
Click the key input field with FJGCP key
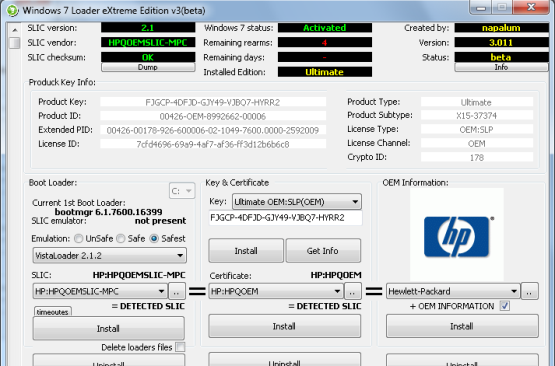(x=286, y=218)
